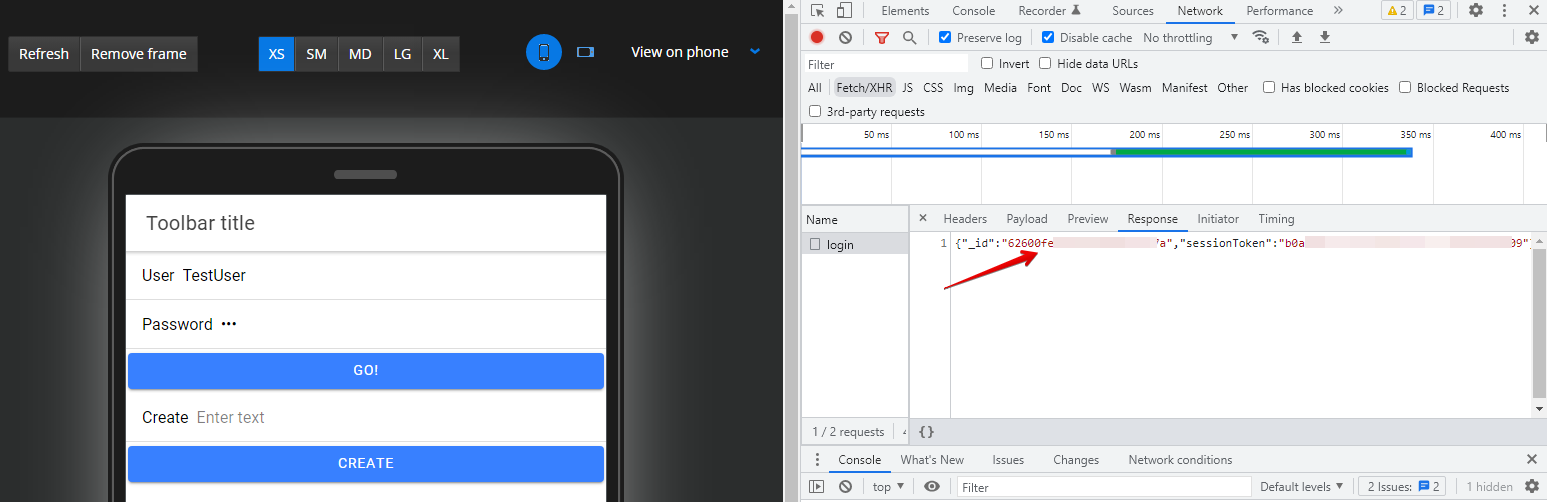Image resolution: width=1547 pixels, height=502 pixels.
Task: Check the Blocked Requests checkbox
Action: coord(1405,87)
